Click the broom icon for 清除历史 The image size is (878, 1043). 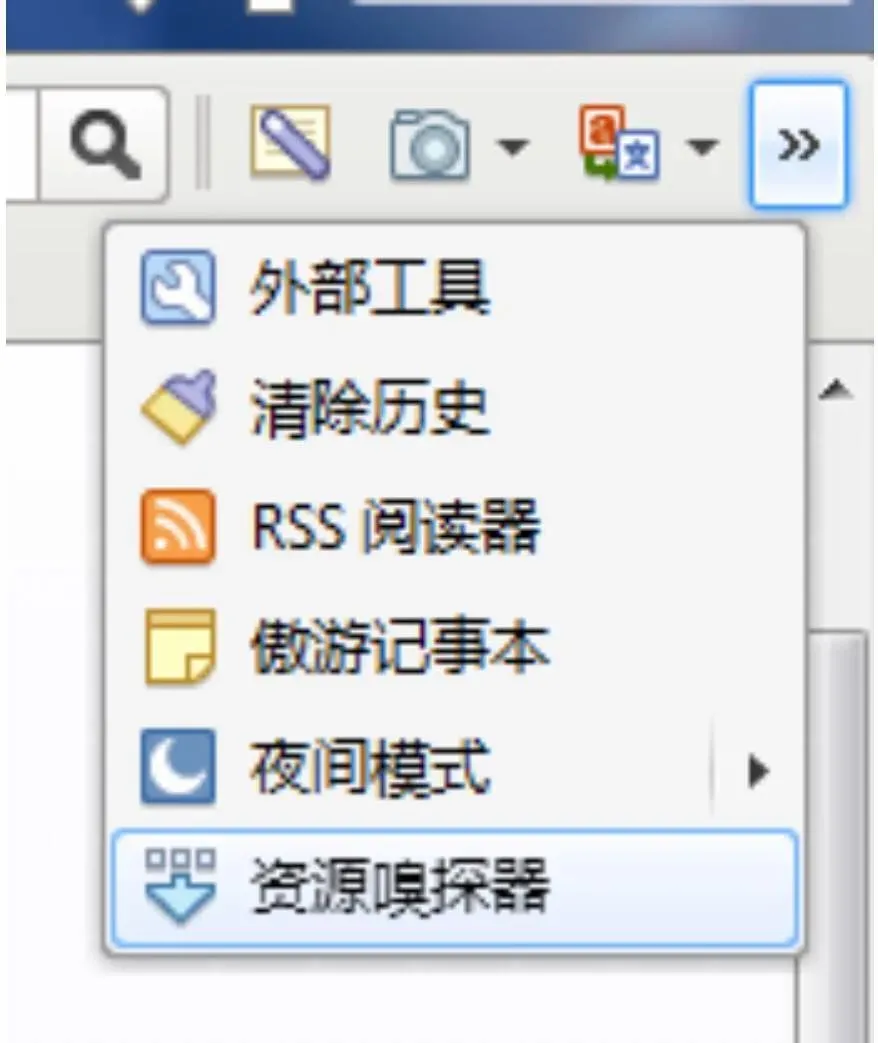tap(178, 406)
